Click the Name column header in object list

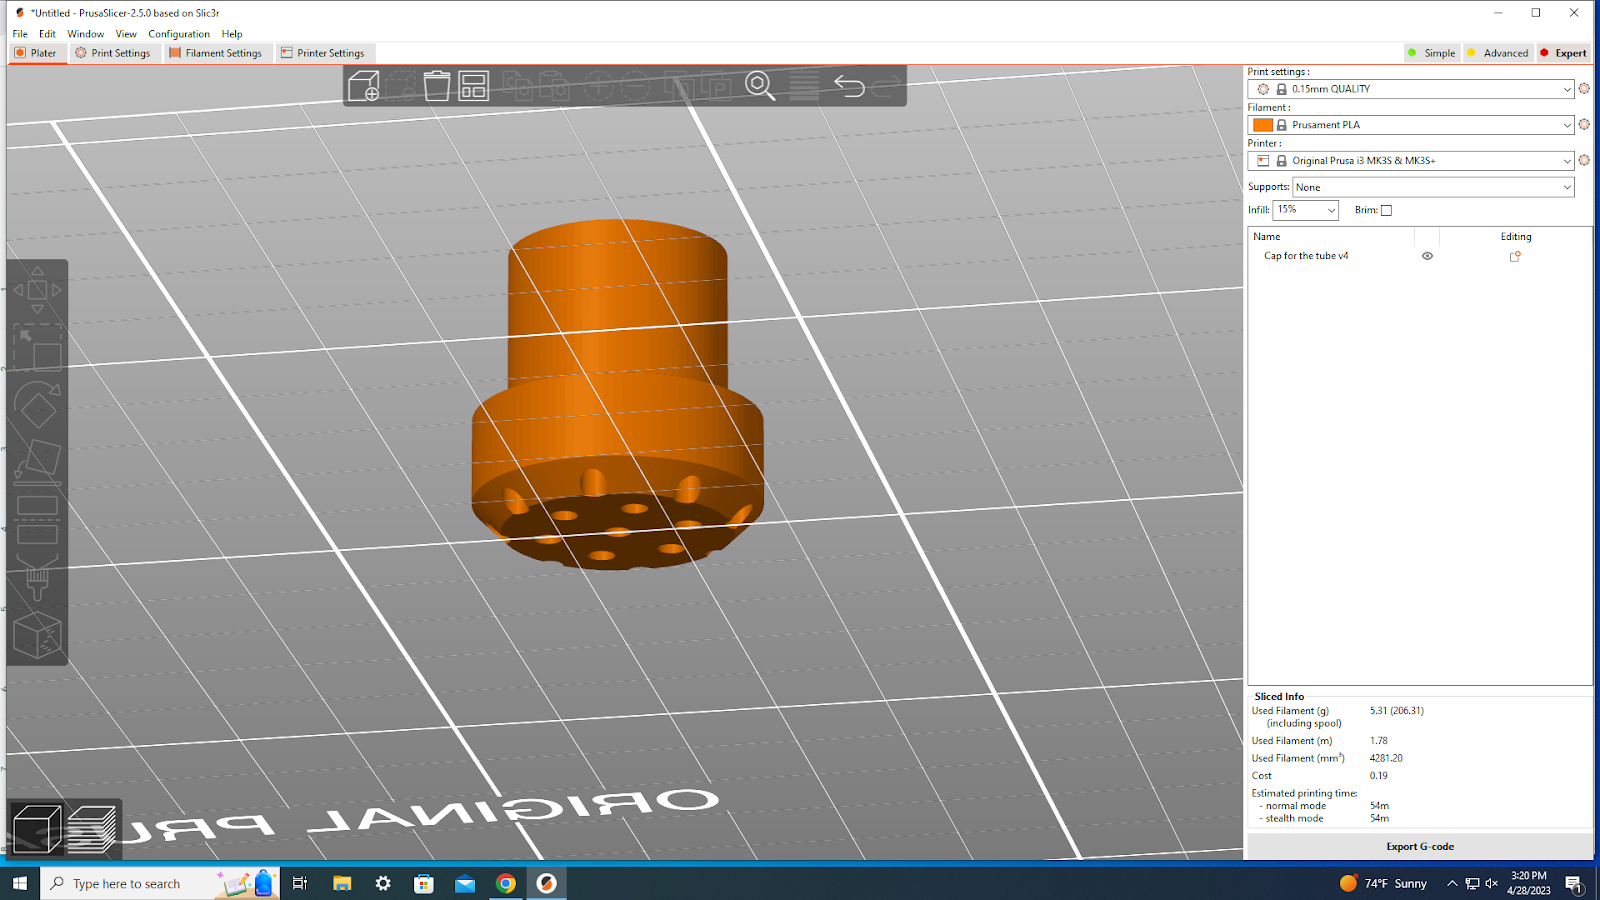coord(1267,237)
